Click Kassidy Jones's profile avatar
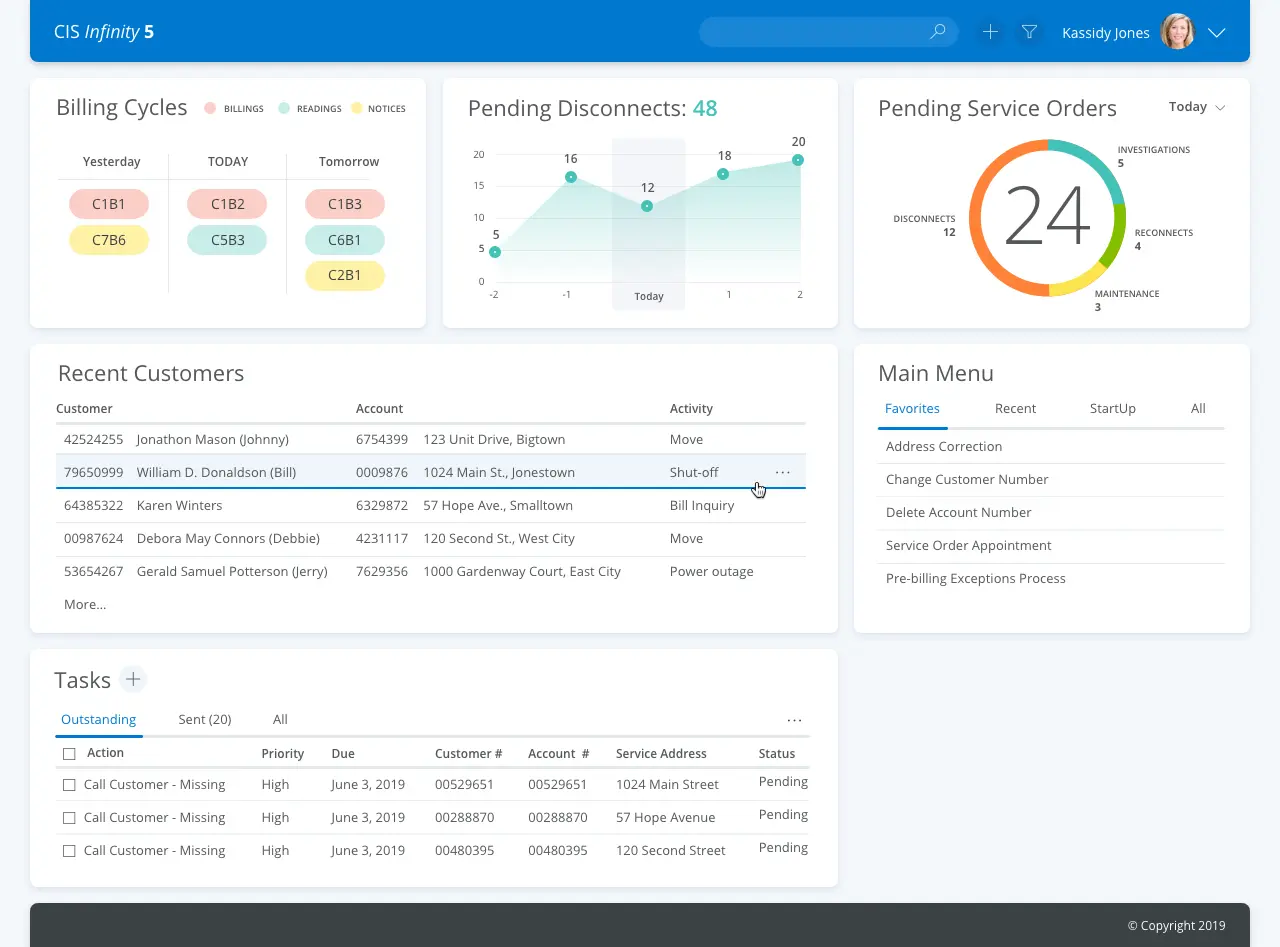Screen dimensions: 1280x947 point(1177,31)
